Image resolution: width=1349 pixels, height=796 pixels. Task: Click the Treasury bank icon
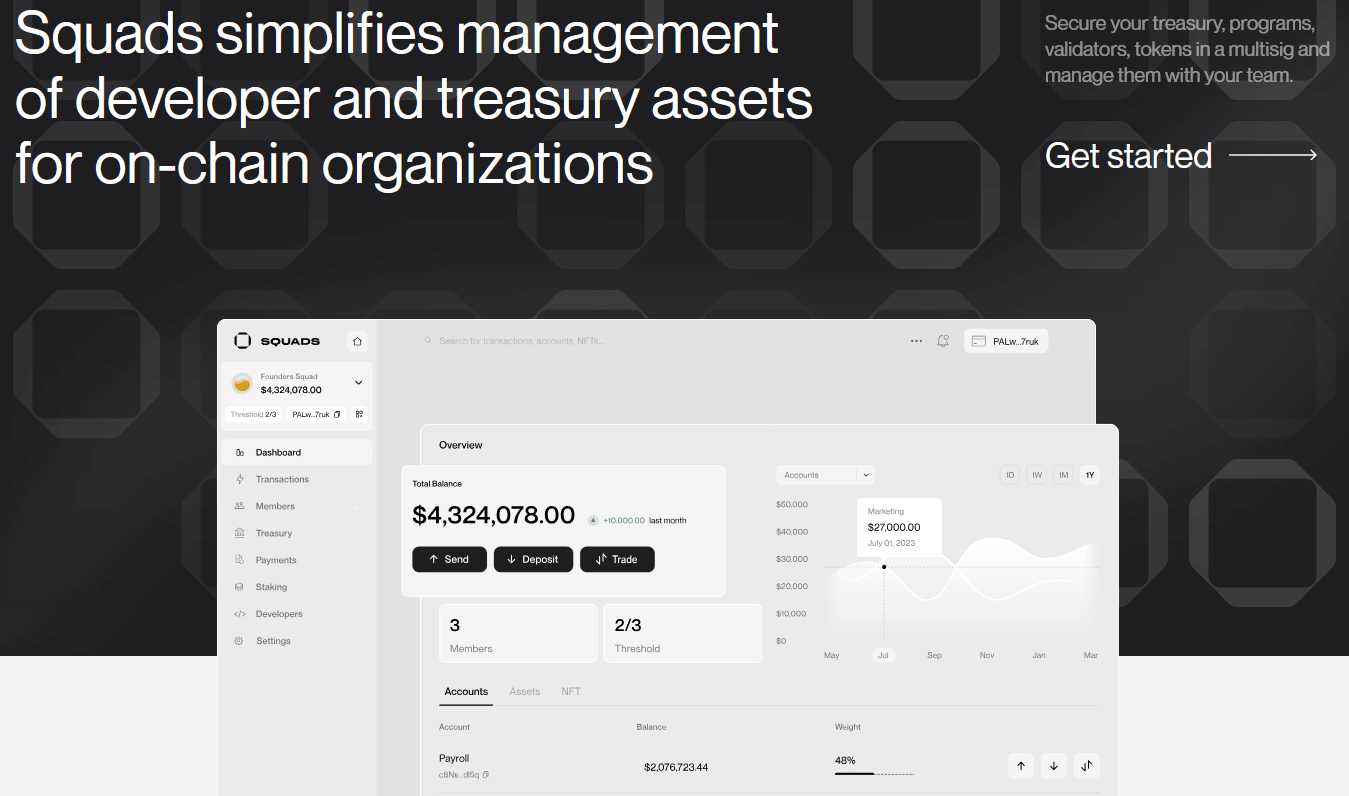point(240,533)
